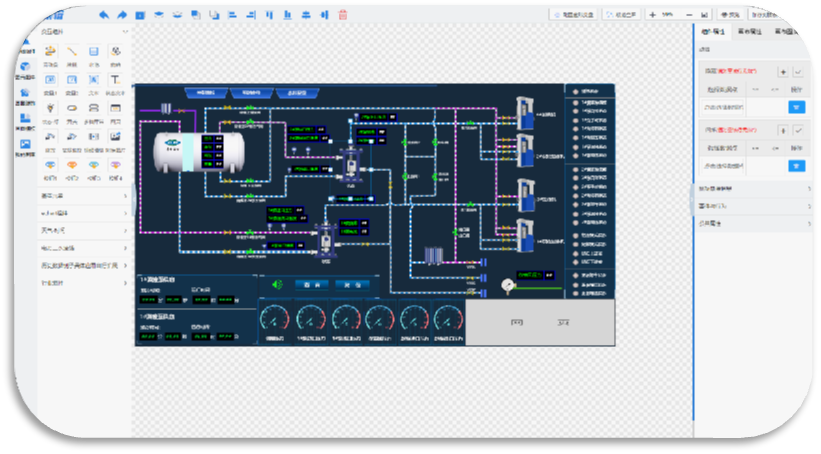
Task: Click the redo arrow in the toolbar
Action: point(121,15)
